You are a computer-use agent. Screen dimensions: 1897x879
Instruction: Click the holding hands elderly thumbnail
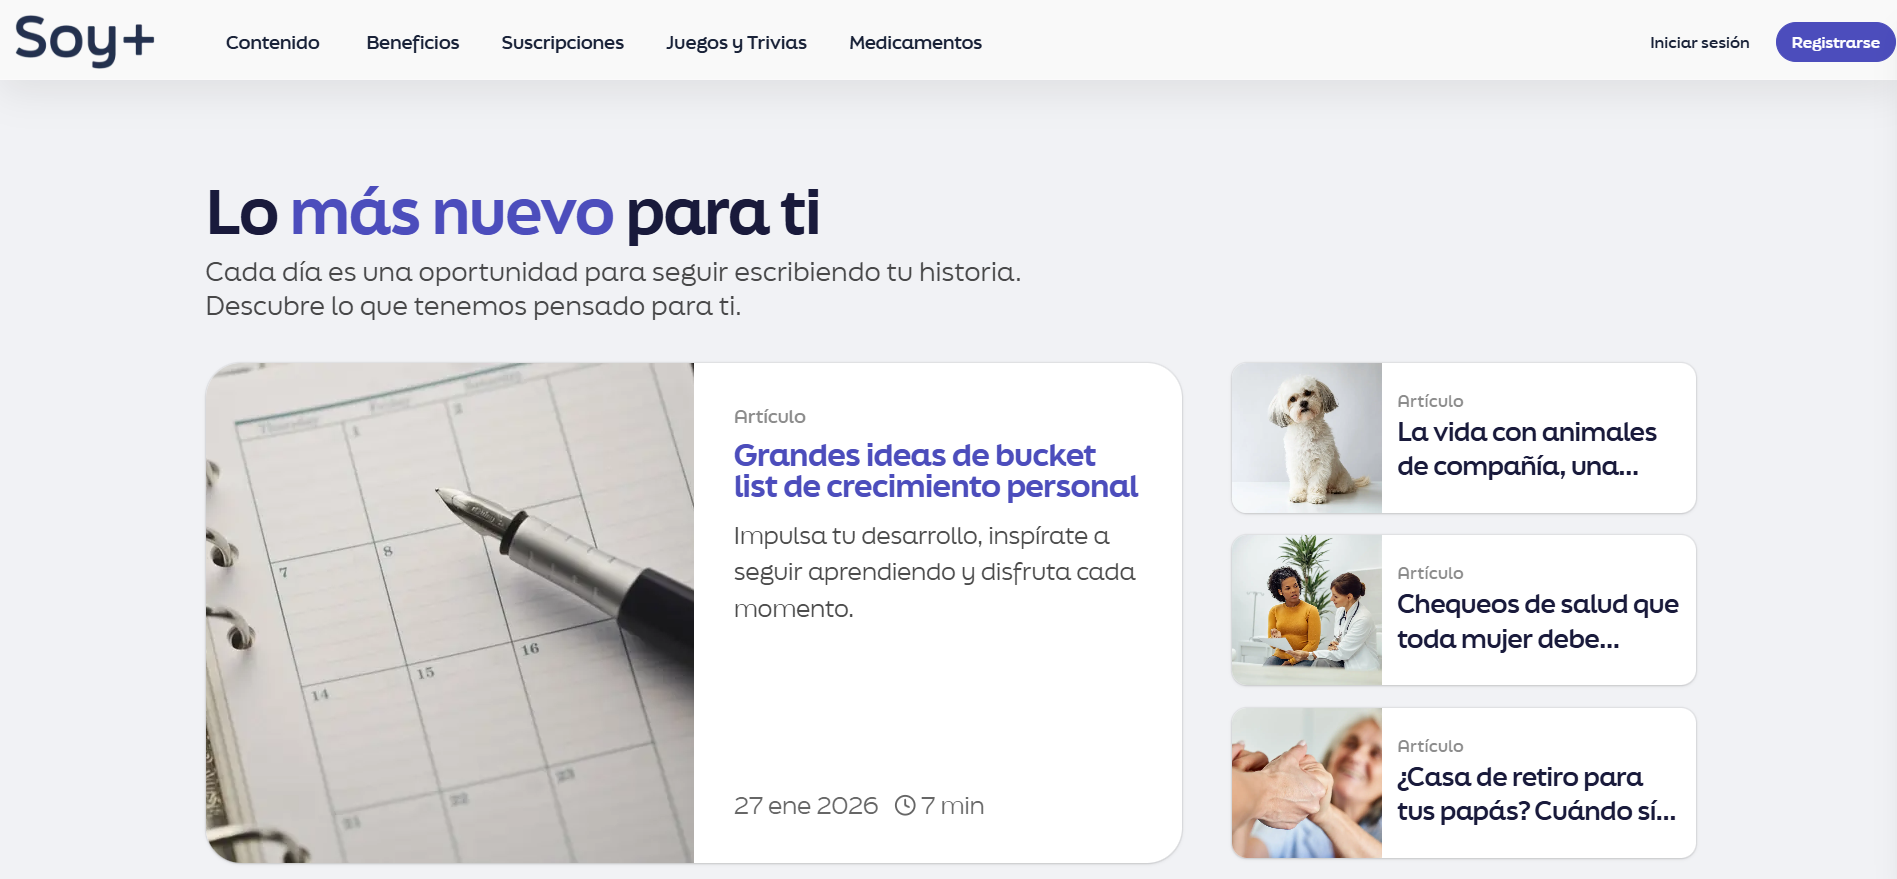pyautogui.click(x=1307, y=783)
